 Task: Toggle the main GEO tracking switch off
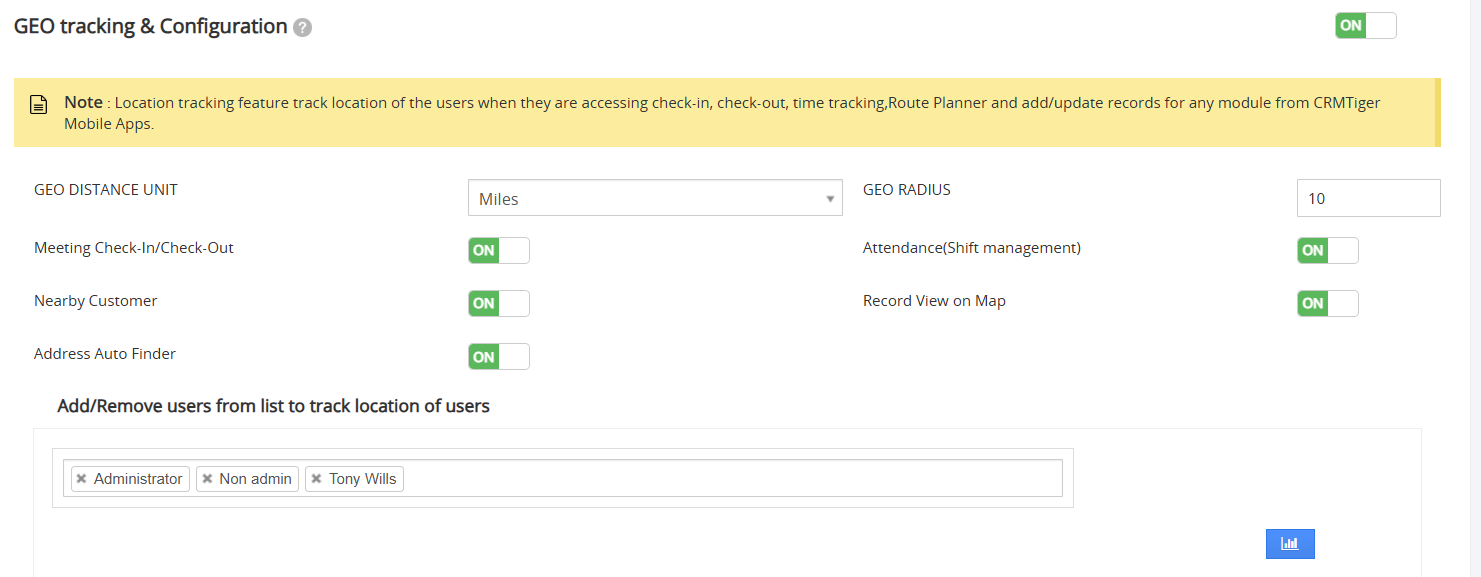tap(1366, 26)
